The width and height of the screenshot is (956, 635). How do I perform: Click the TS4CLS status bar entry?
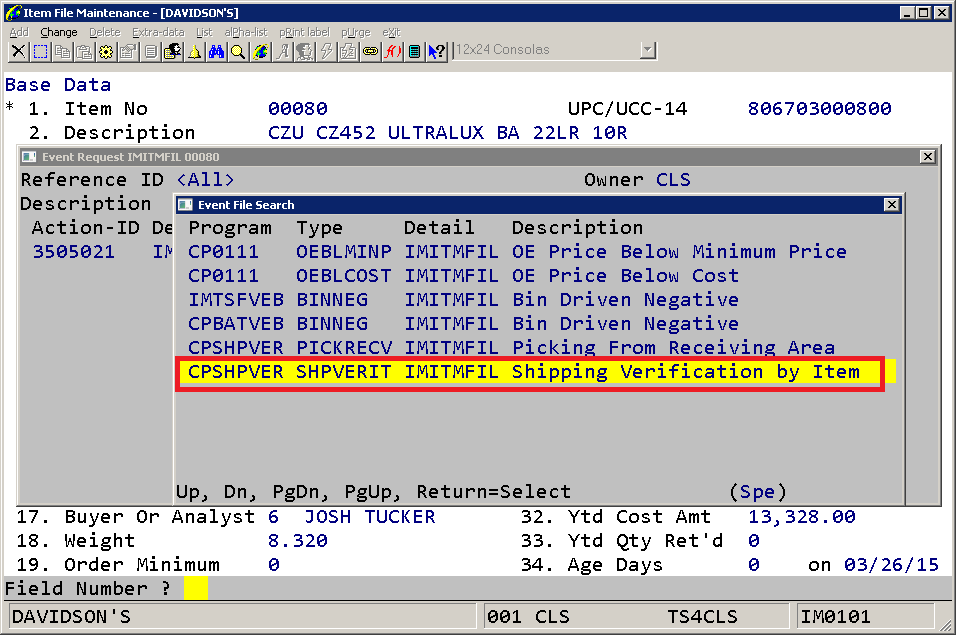coord(702,617)
